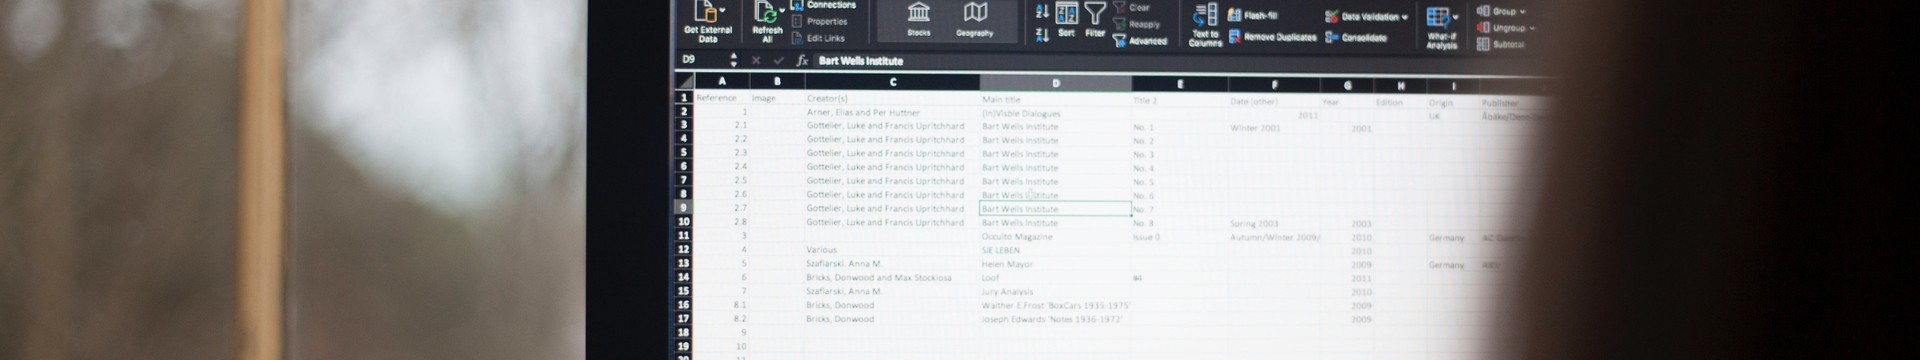Select the Geography data type
Viewport: 1920px width, 360px height.
click(x=974, y=19)
